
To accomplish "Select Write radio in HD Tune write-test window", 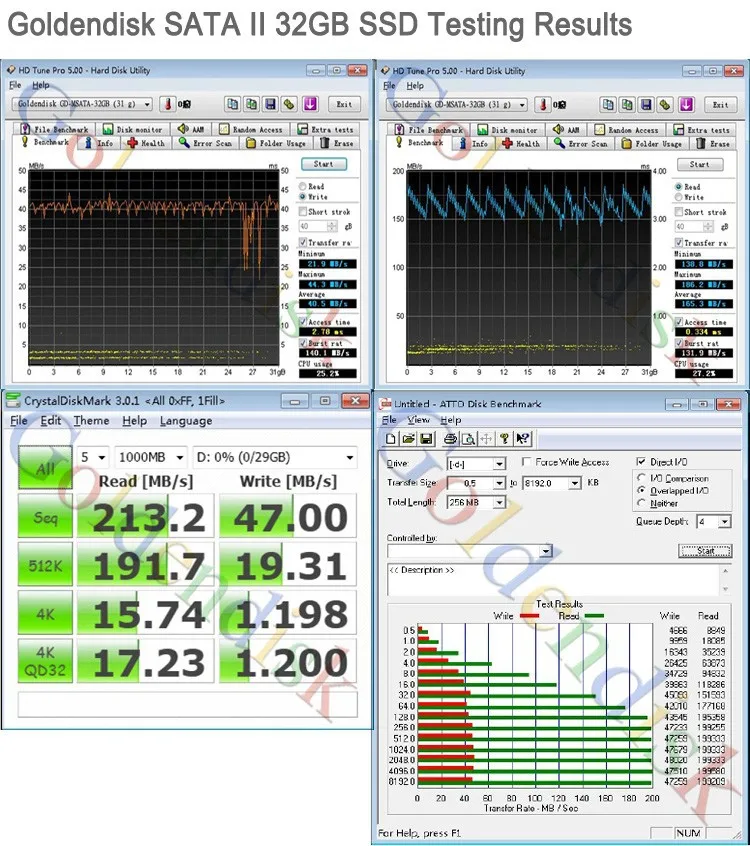I will pos(303,196).
